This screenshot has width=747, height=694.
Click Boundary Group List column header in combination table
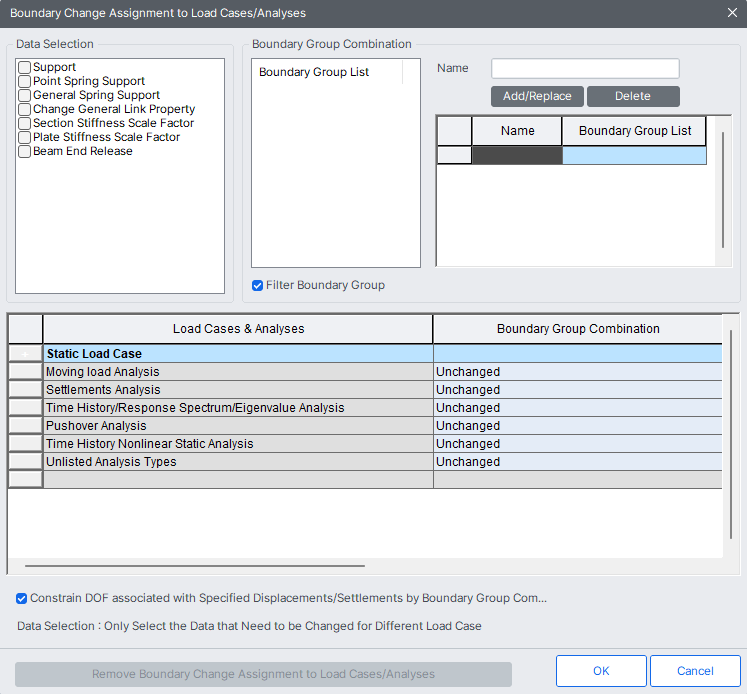[x=635, y=131]
